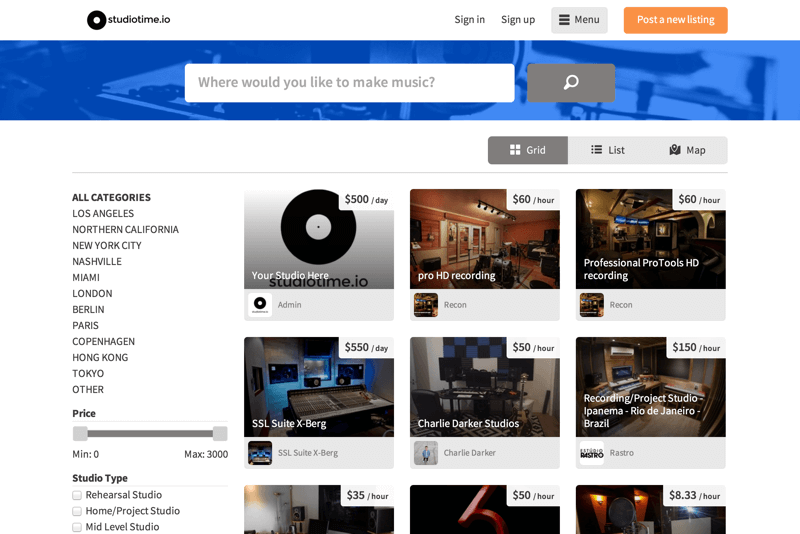
Task: Switch to Grid view
Action: coord(528,150)
